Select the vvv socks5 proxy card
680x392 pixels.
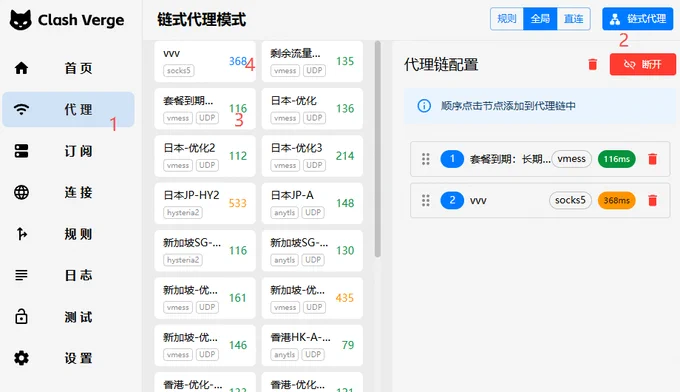tap(205, 62)
